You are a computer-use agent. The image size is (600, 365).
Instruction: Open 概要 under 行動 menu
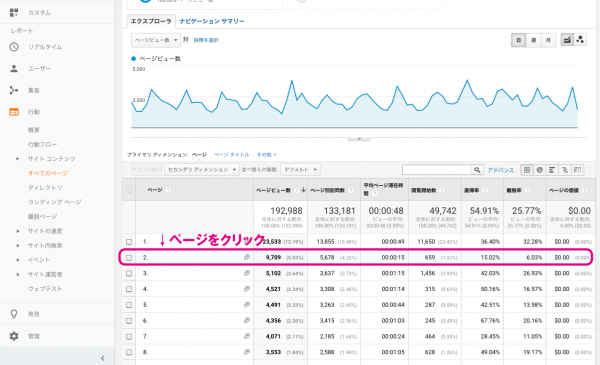coord(34,130)
